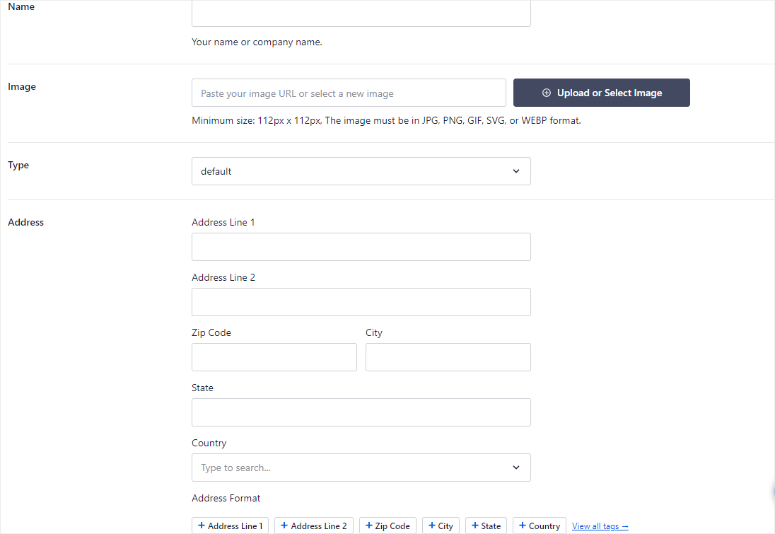Click the Upload or Select Image button
This screenshot has height=534, width=775.
tap(601, 93)
